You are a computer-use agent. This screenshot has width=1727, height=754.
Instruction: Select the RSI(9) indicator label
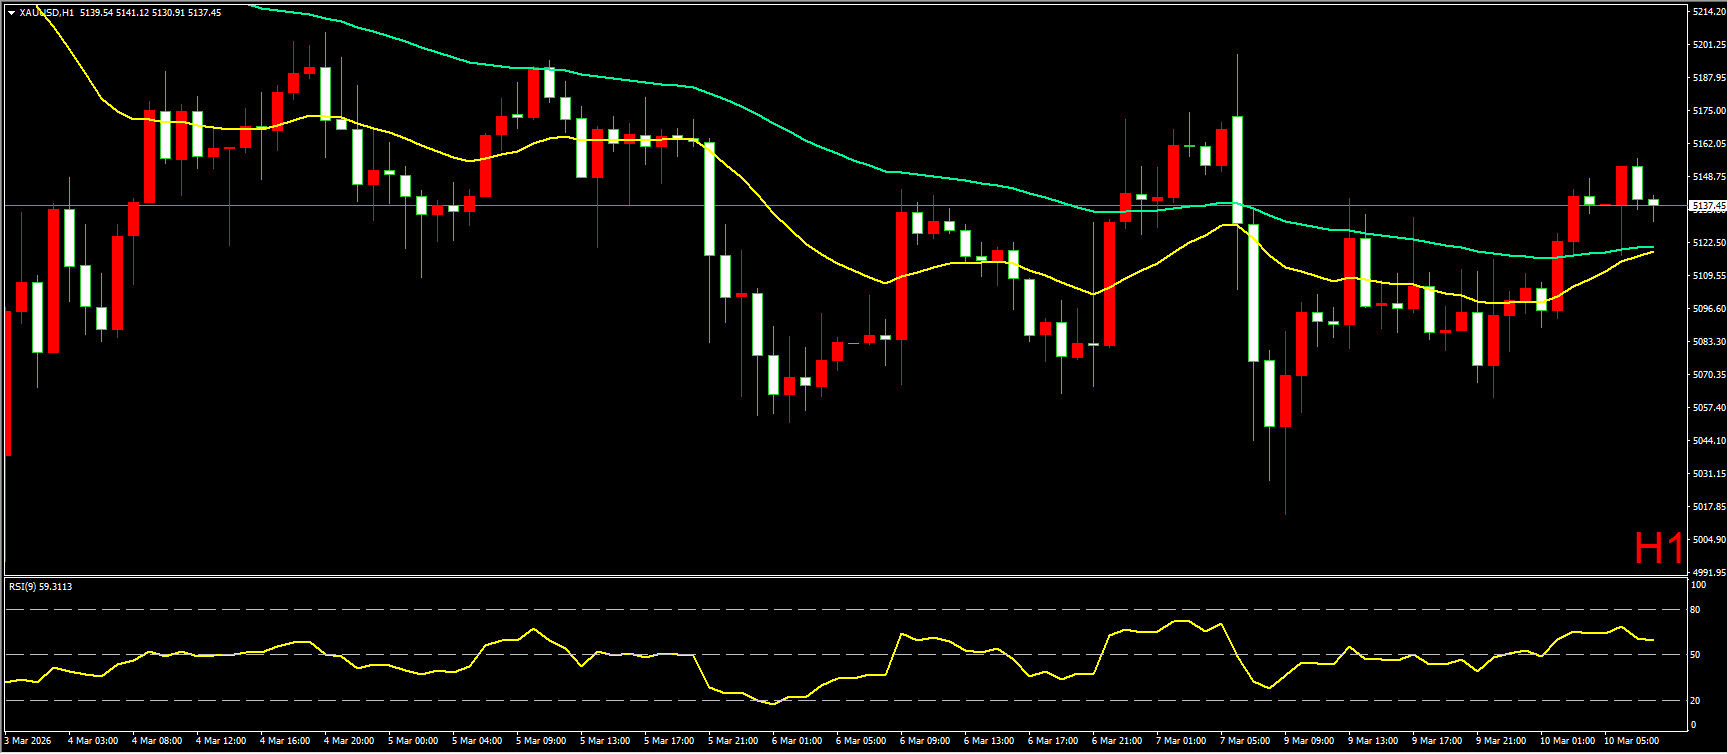pyautogui.click(x=40, y=587)
